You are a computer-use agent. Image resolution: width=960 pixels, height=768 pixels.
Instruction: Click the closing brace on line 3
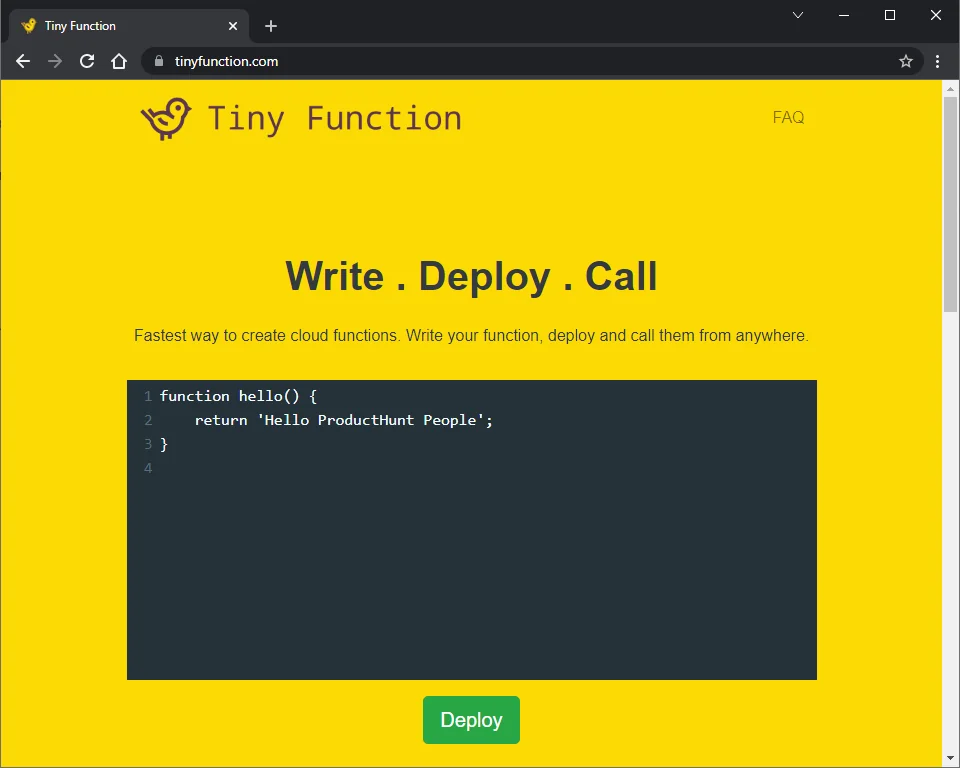pyautogui.click(x=163, y=444)
